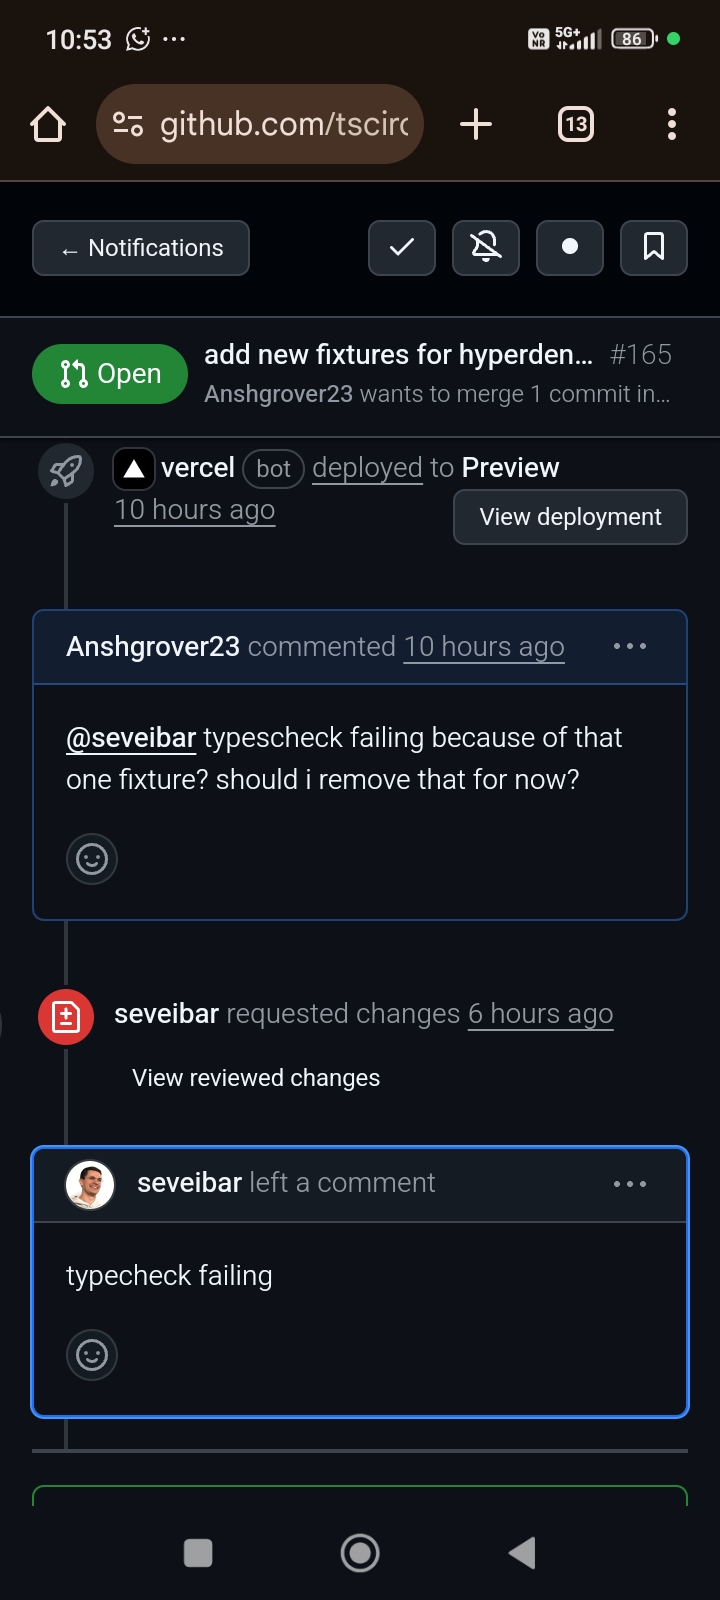
Task: Open a new browser tab
Action: 476,125
